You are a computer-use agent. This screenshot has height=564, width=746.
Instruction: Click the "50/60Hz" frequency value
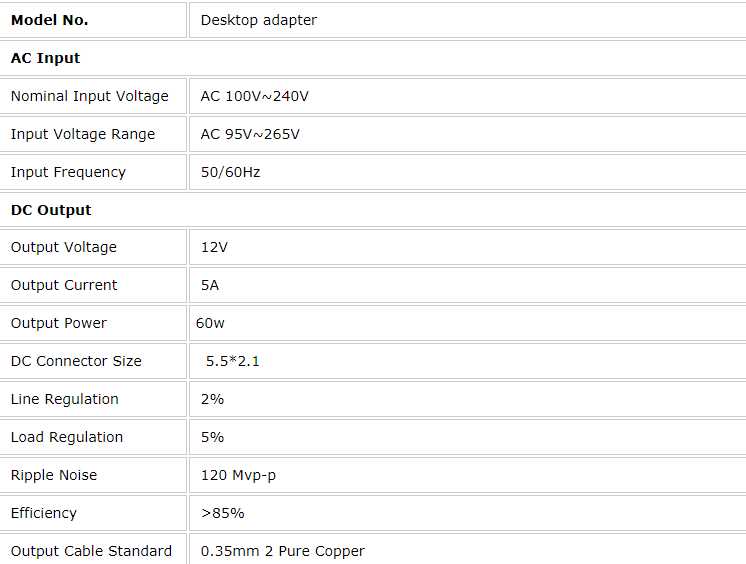click(230, 172)
